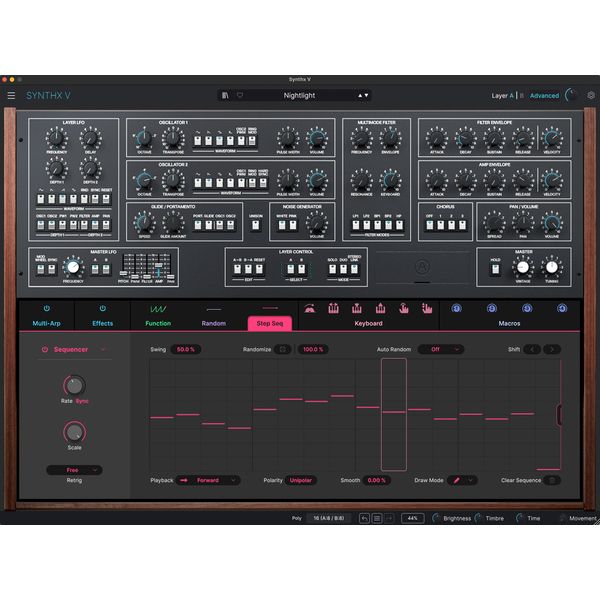Screen dimensions: 600x600
Task: Go to previous preset arrow
Action: pyautogui.click(x=360, y=95)
